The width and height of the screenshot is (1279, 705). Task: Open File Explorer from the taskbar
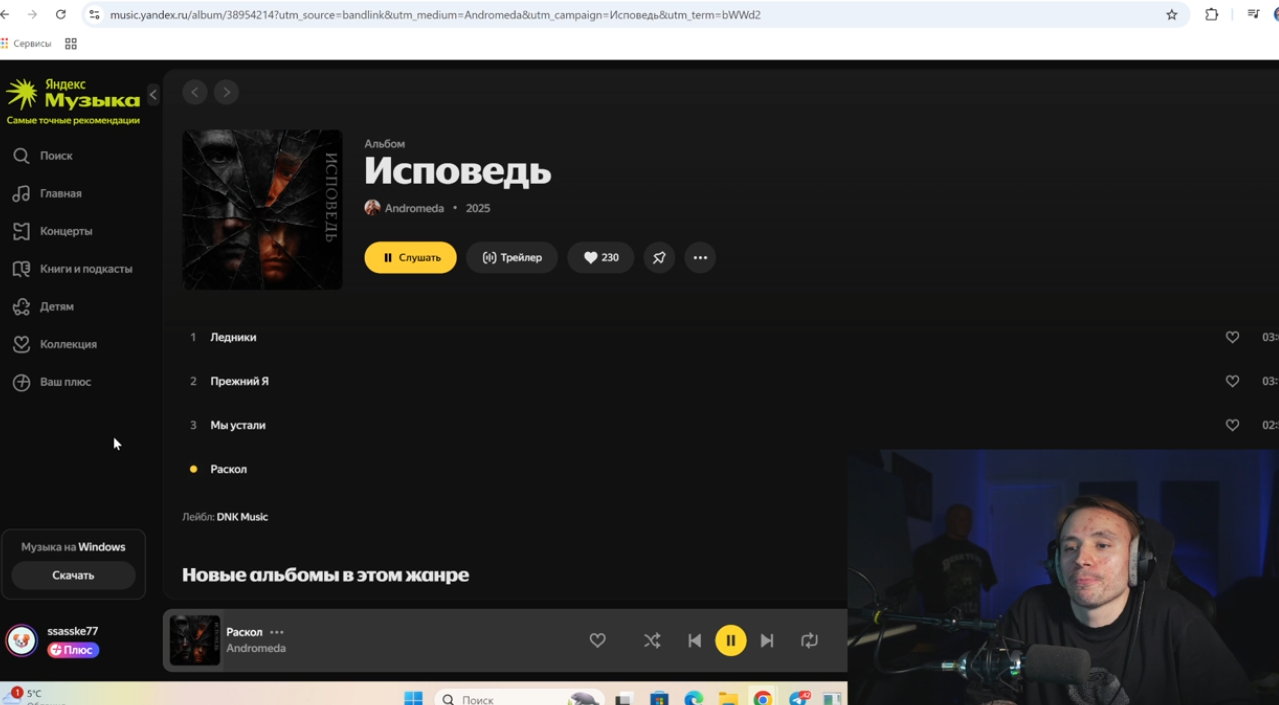[728, 698]
